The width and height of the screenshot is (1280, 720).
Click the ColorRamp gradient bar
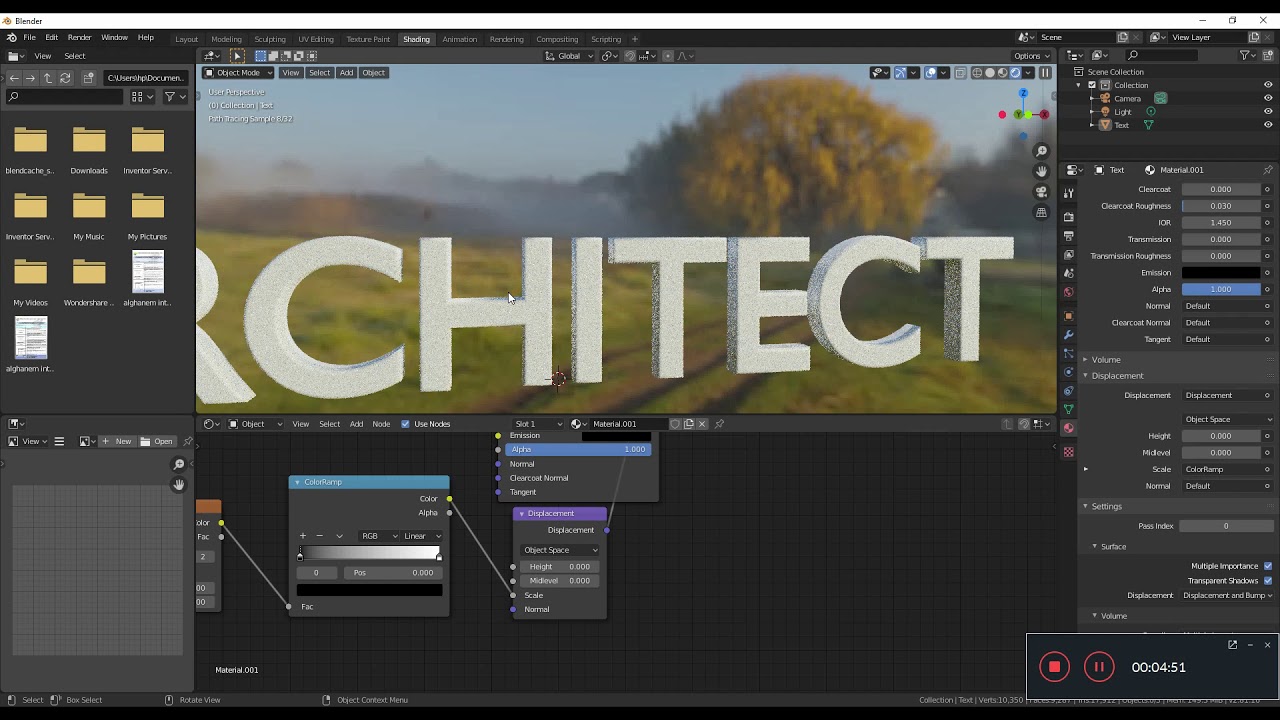369,553
